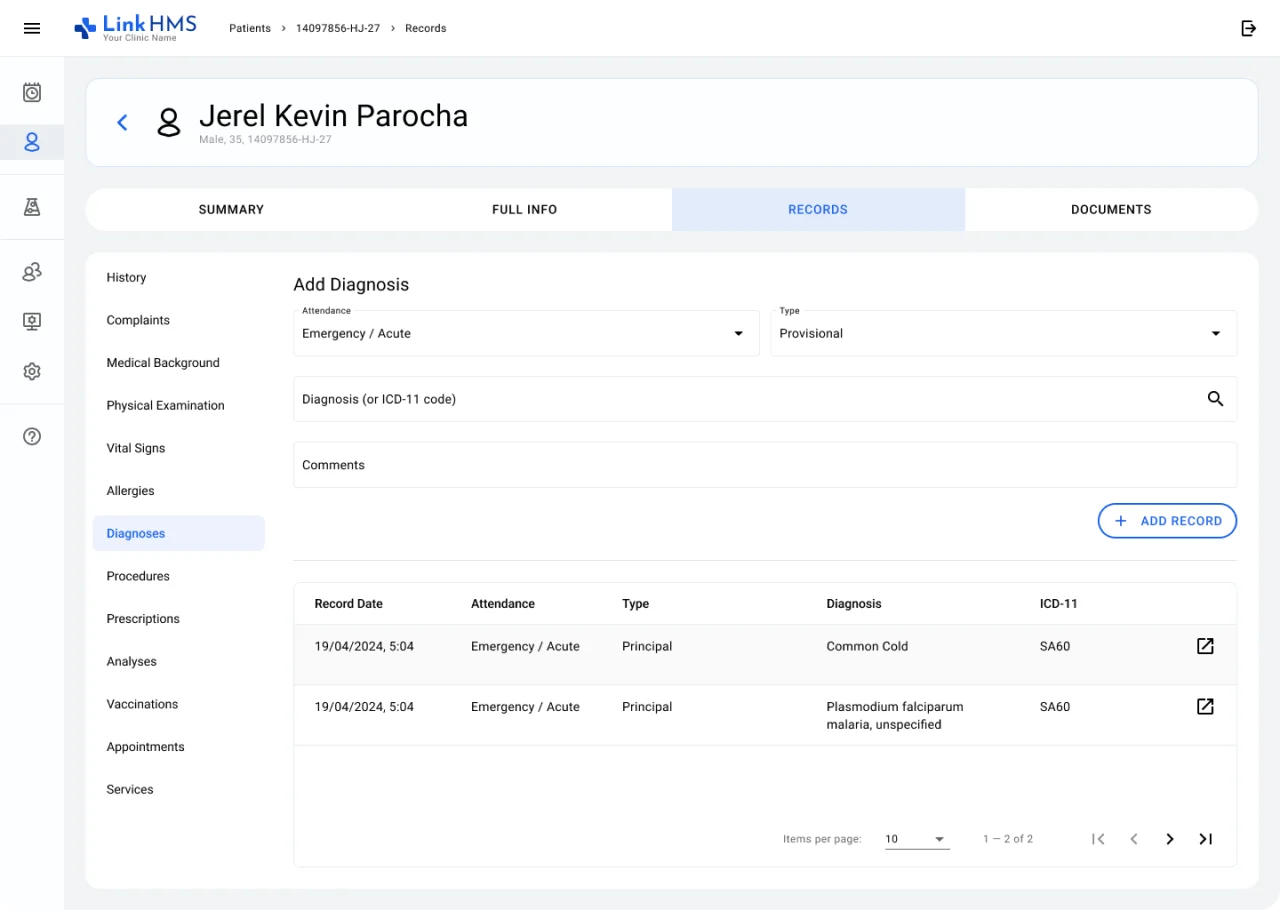Expand the Type dropdown showing Provisional
This screenshot has height=910, width=1280.
[x=1003, y=333]
